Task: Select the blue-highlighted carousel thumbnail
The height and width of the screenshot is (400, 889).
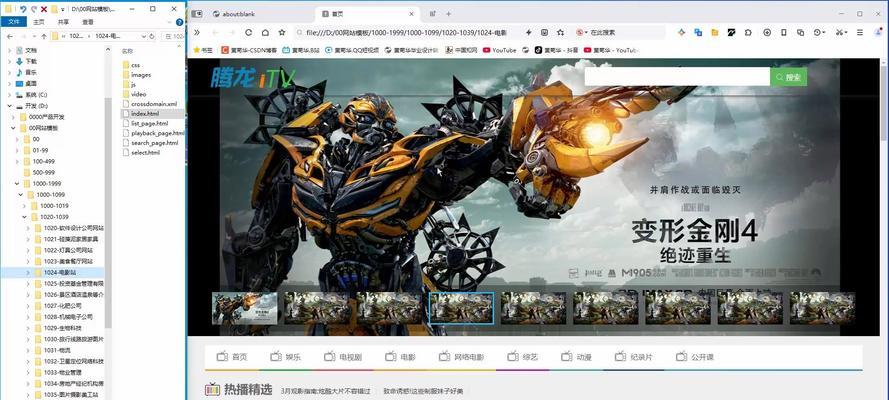Action: tap(461, 308)
